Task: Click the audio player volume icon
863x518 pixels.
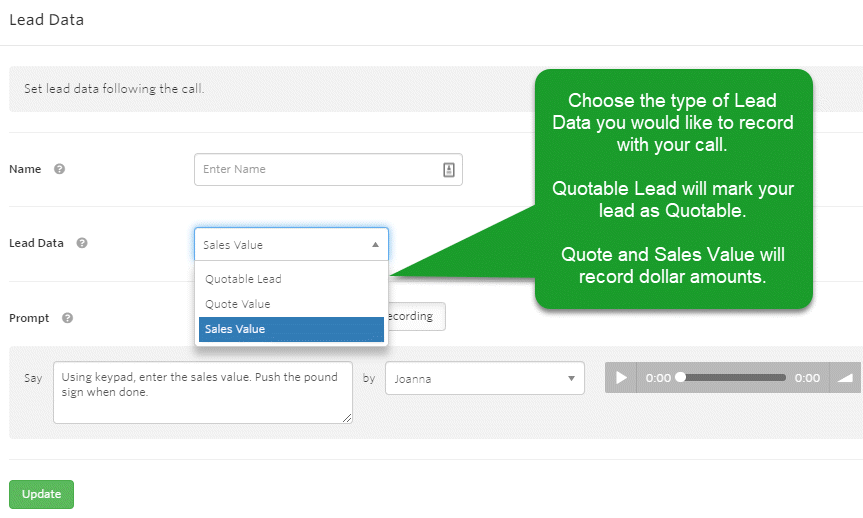Action: (845, 378)
